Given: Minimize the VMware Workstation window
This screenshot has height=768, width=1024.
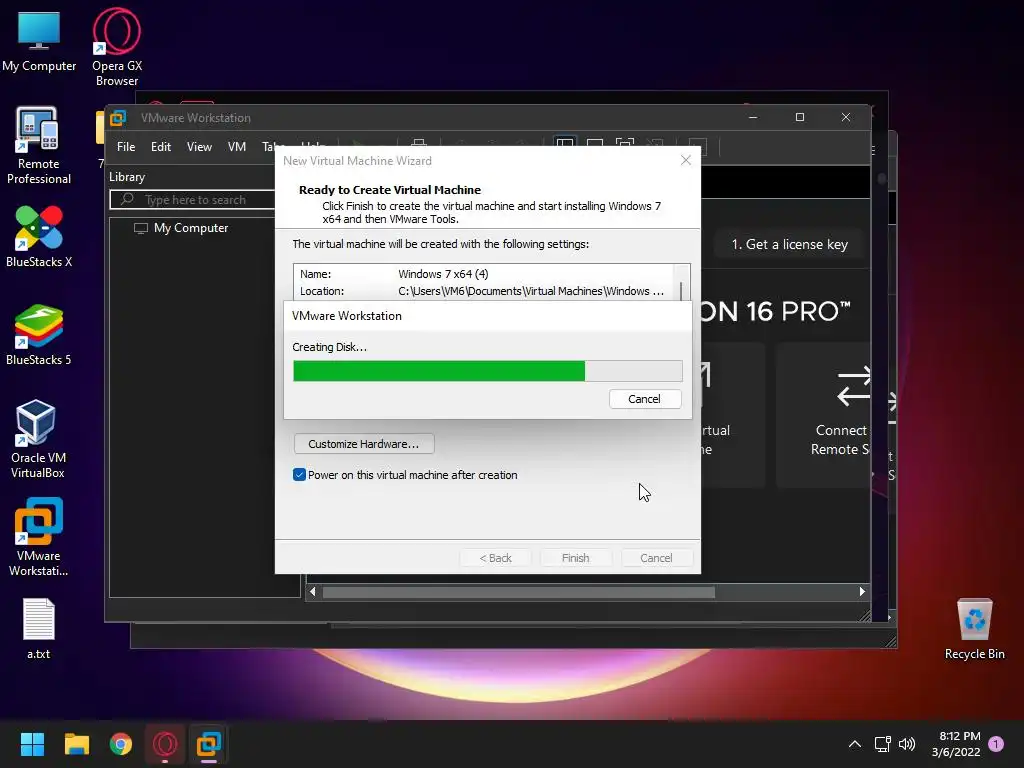Looking at the screenshot, I should (753, 118).
